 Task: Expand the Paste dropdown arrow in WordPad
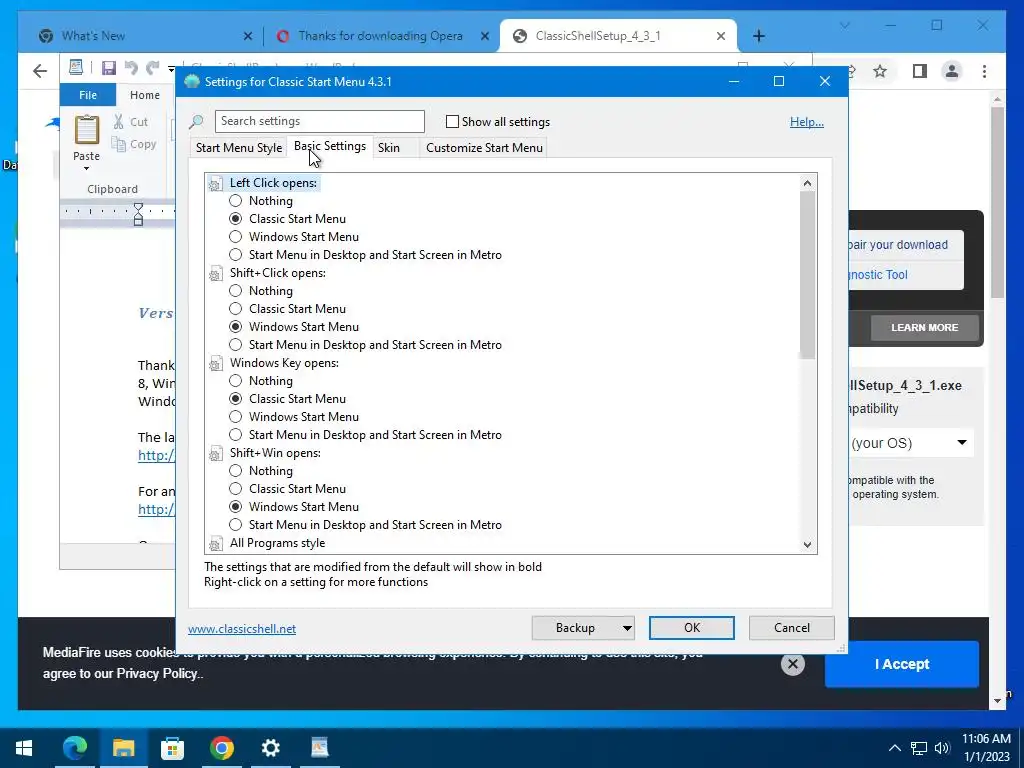86,169
